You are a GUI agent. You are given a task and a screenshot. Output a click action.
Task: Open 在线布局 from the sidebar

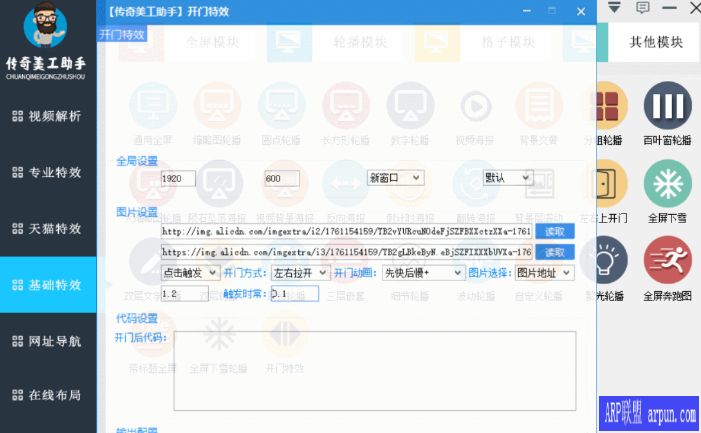(x=48, y=395)
